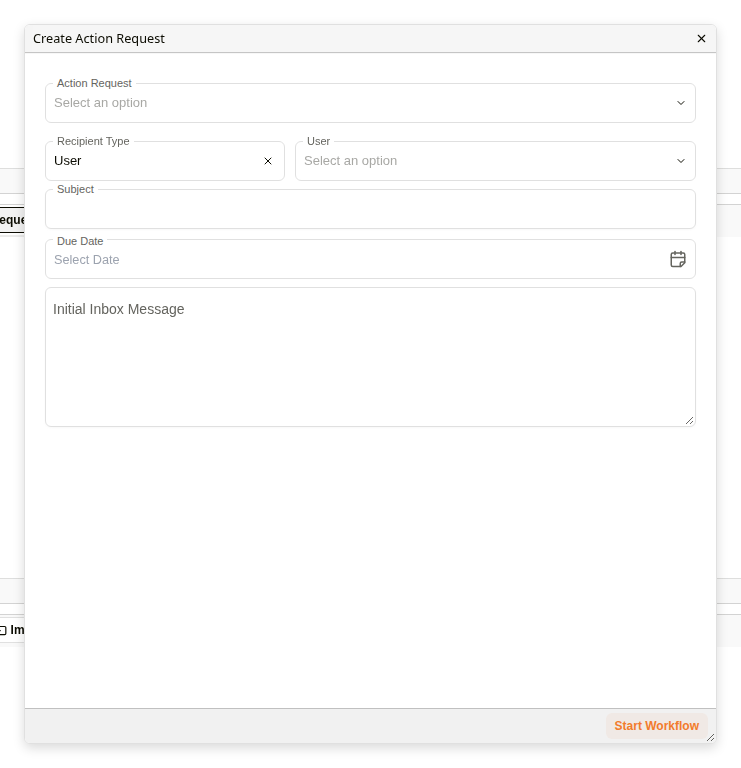Expand Action Request chevron arrow

[x=681, y=103]
